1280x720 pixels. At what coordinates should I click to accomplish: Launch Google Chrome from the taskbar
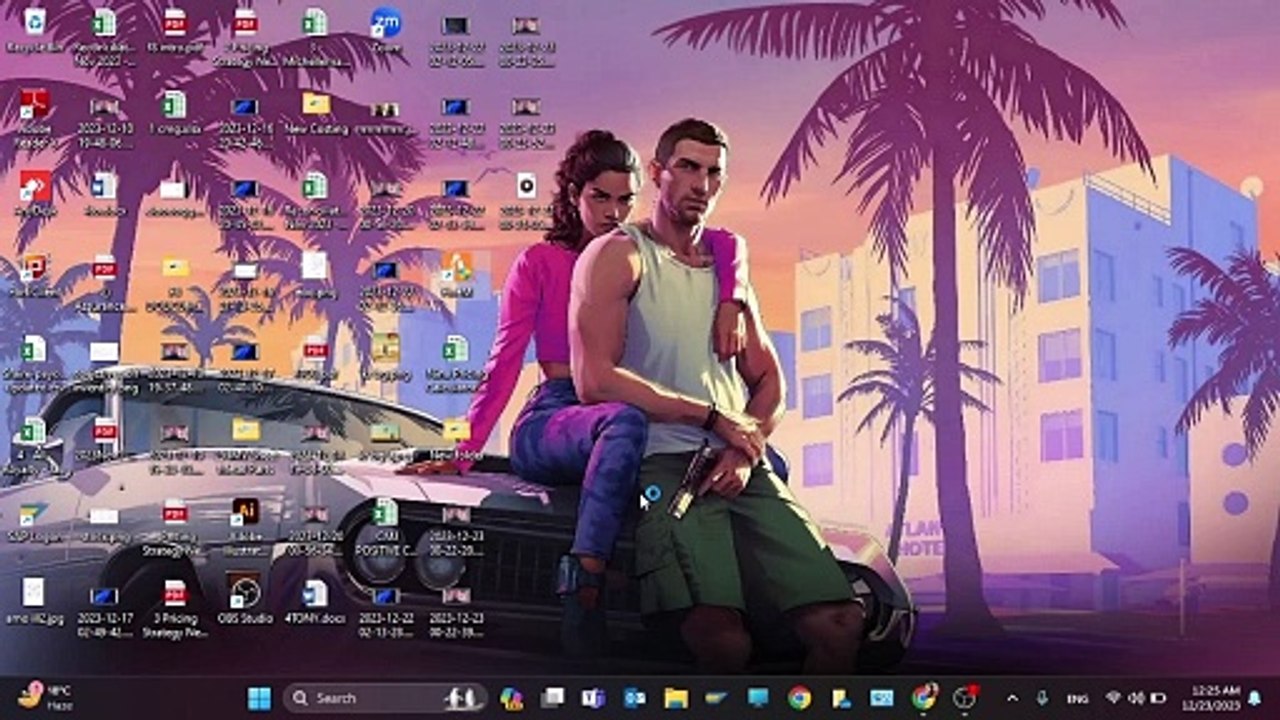(x=799, y=698)
